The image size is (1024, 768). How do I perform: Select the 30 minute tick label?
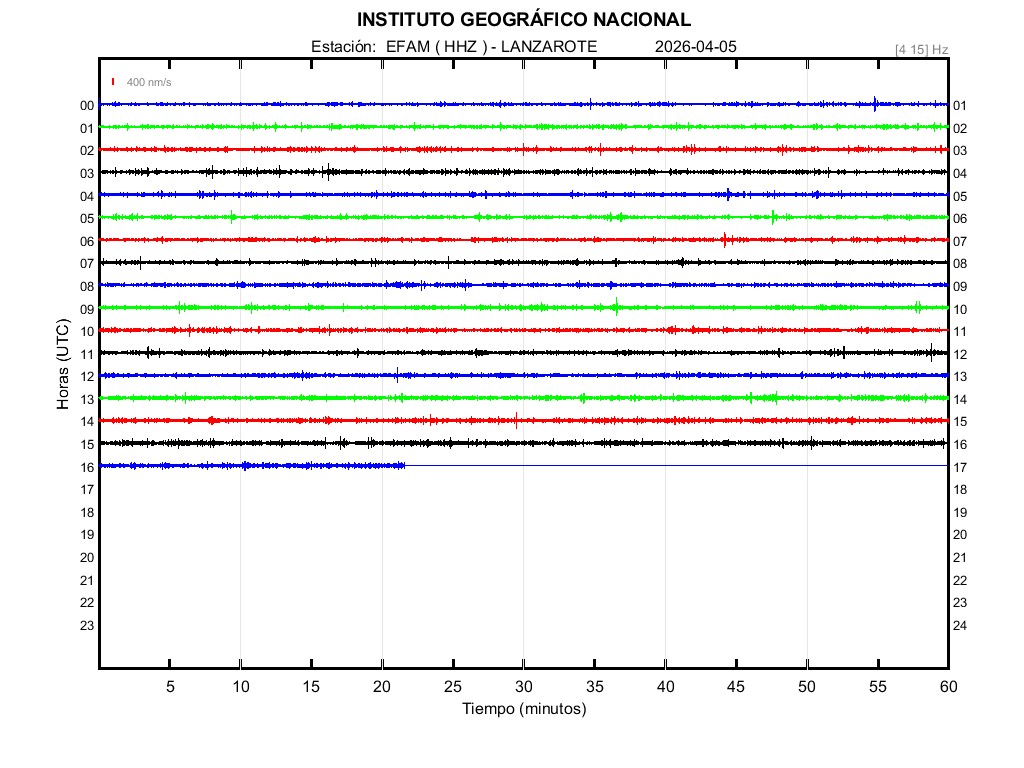[524, 686]
